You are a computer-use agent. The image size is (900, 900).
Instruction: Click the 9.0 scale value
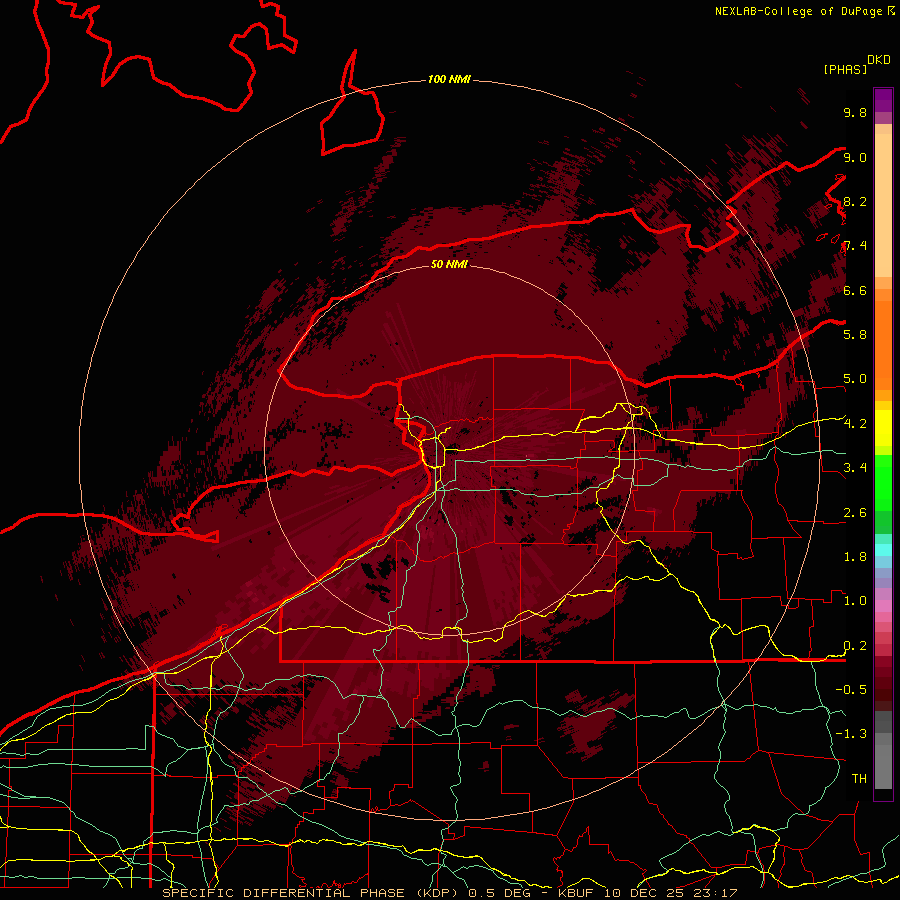coord(855,157)
